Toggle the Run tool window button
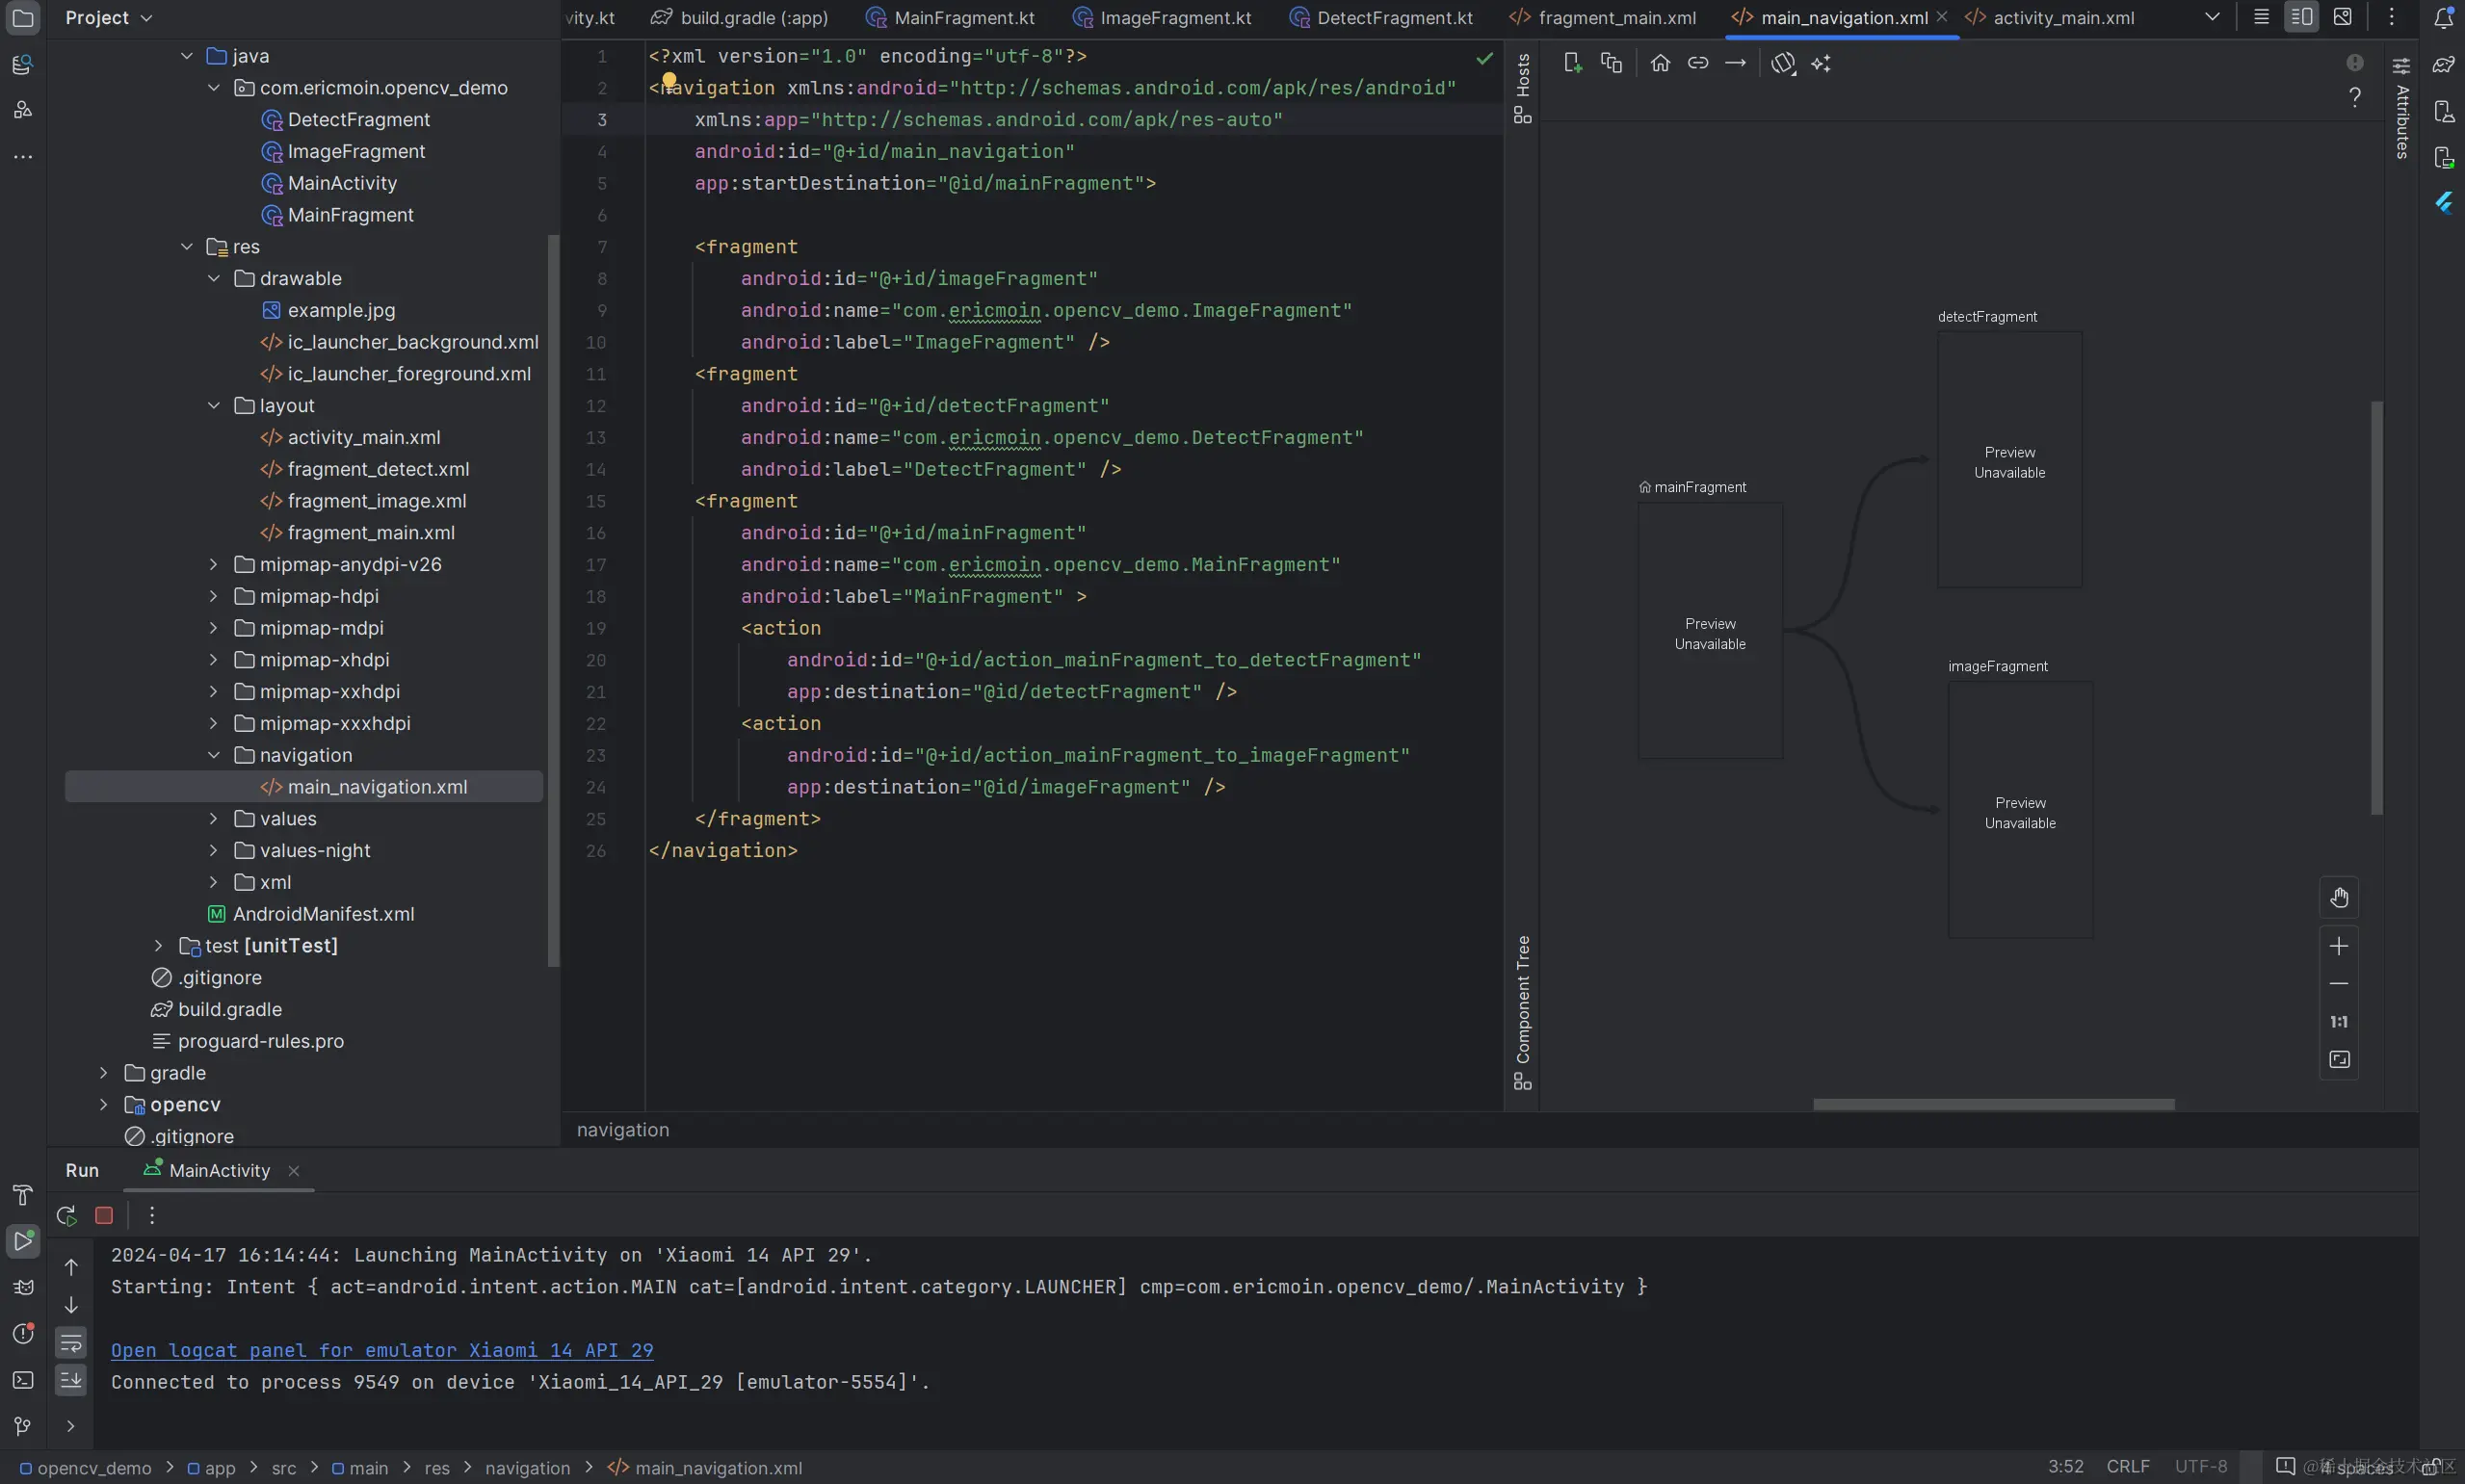This screenshot has height=1484, width=2465. tap(22, 1241)
